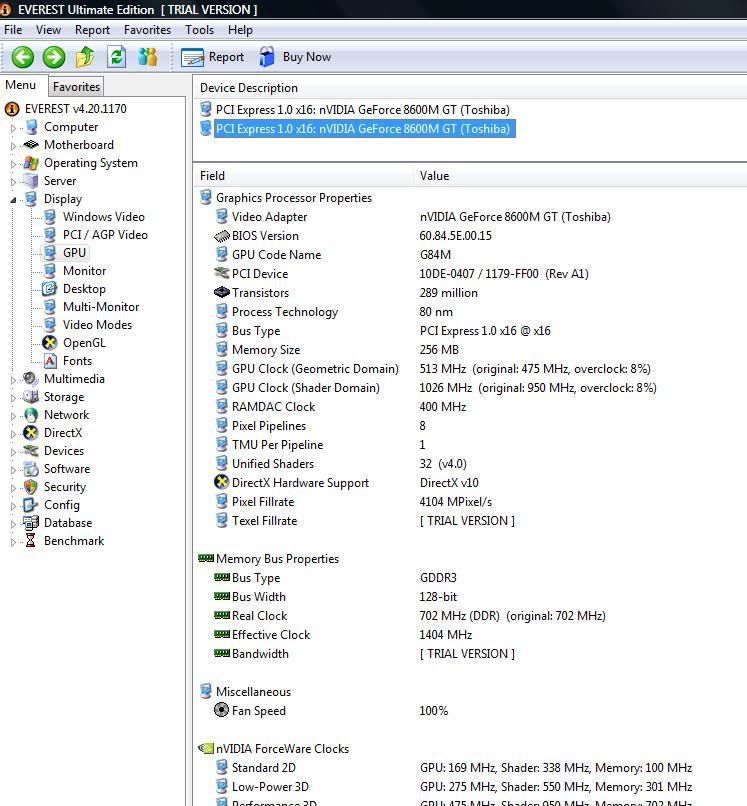
Task: Click the Security shield icon
Action: coord(31,487)
